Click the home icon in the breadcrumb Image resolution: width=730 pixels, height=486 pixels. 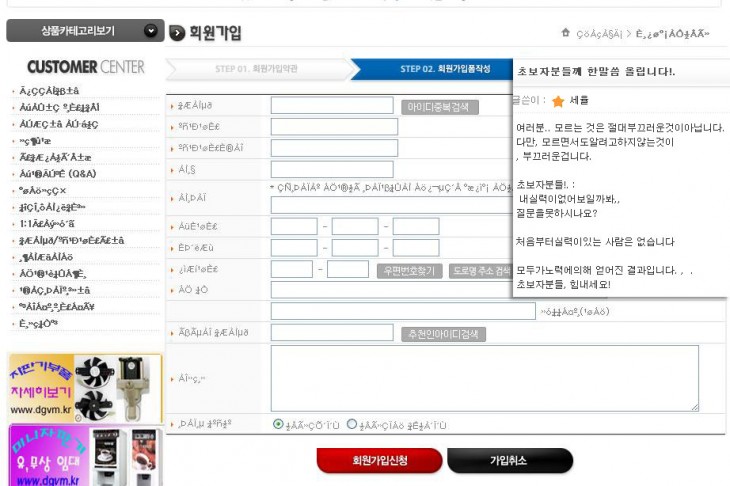[x=566, y=33]
